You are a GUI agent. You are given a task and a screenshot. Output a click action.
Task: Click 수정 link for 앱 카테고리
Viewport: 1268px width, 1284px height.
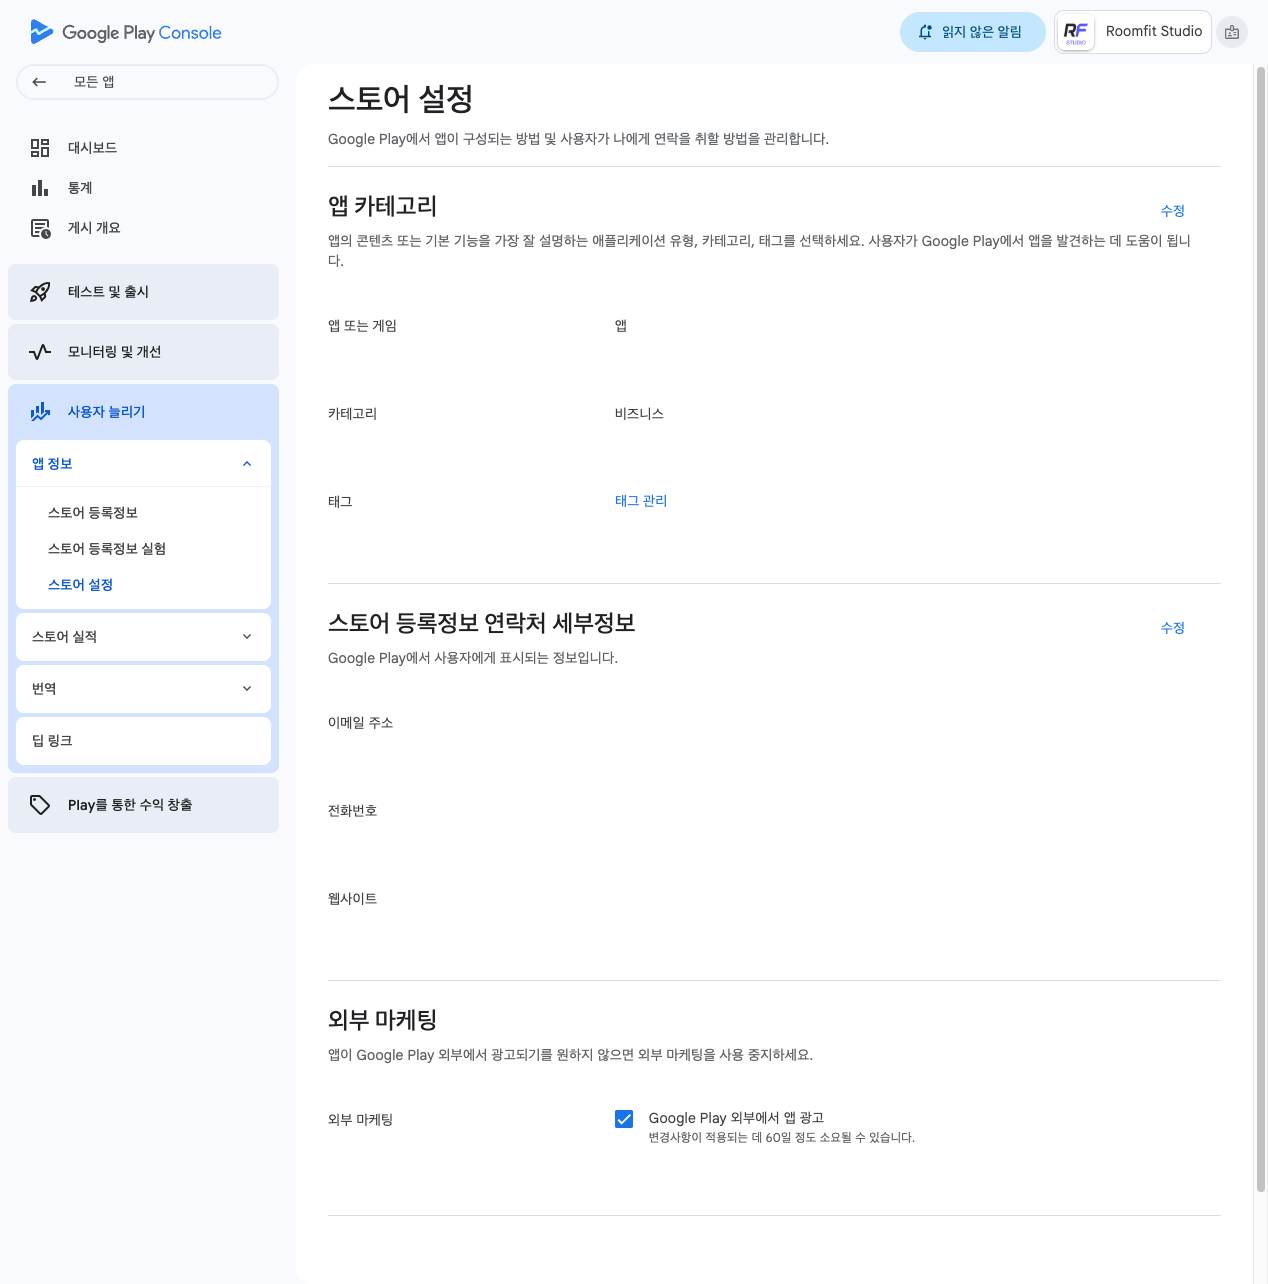(x=1172, y=211)
